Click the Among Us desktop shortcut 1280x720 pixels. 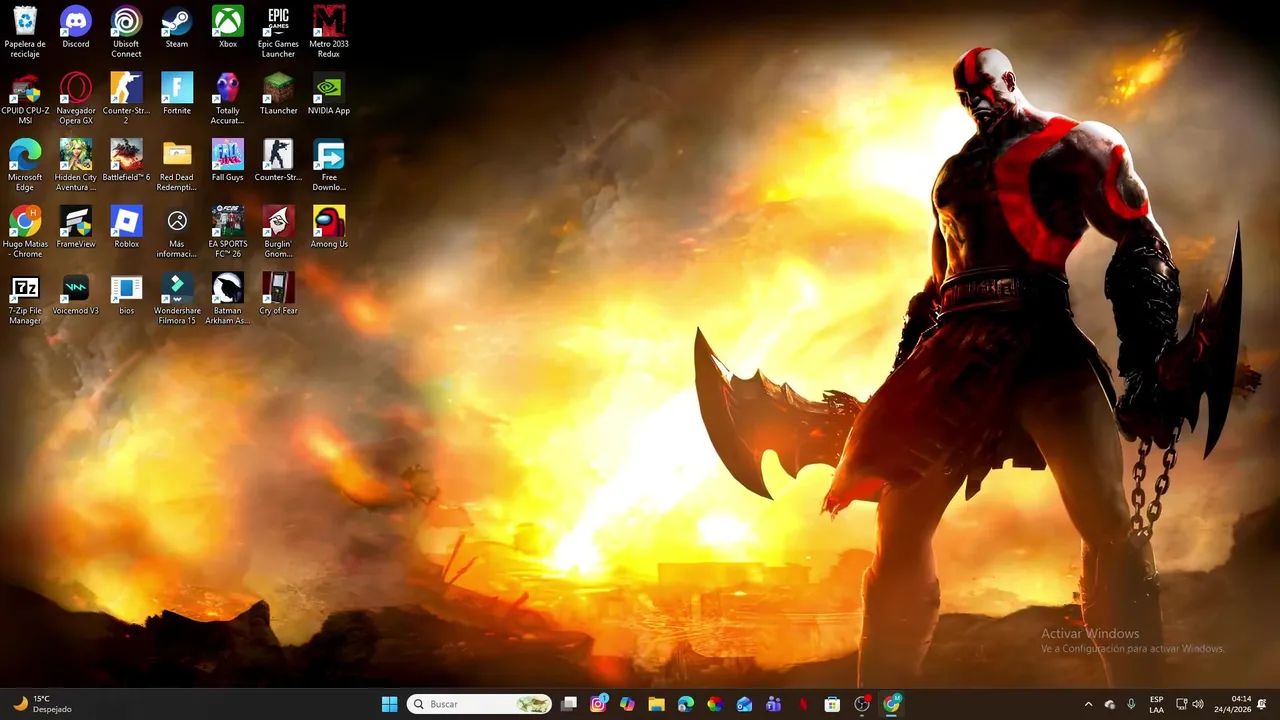click(329, 228)
